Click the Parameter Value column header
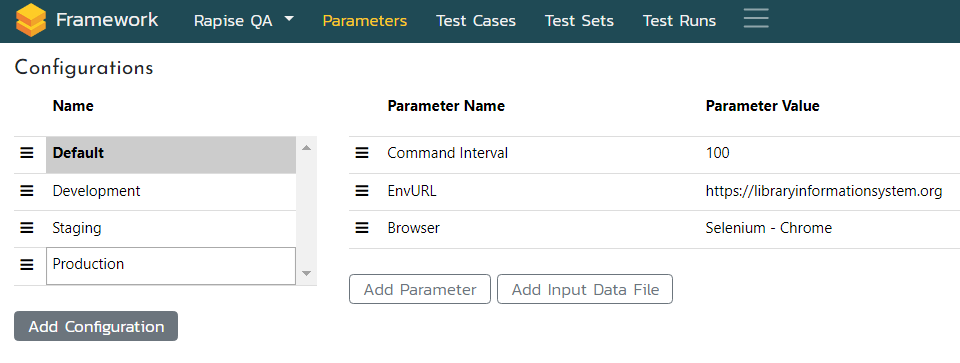The width and height of the screenshot is (960, 363). point(763,106)
